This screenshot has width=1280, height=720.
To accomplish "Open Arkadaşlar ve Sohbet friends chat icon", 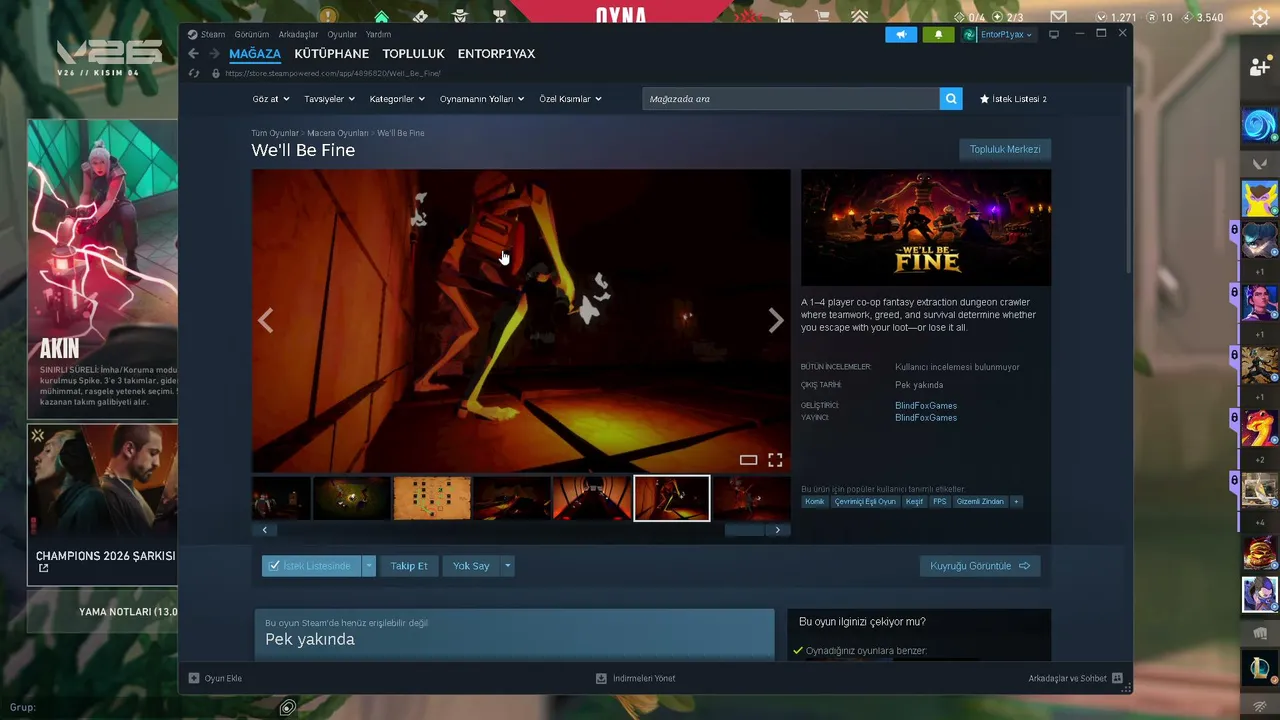I will coord(1117,678).
